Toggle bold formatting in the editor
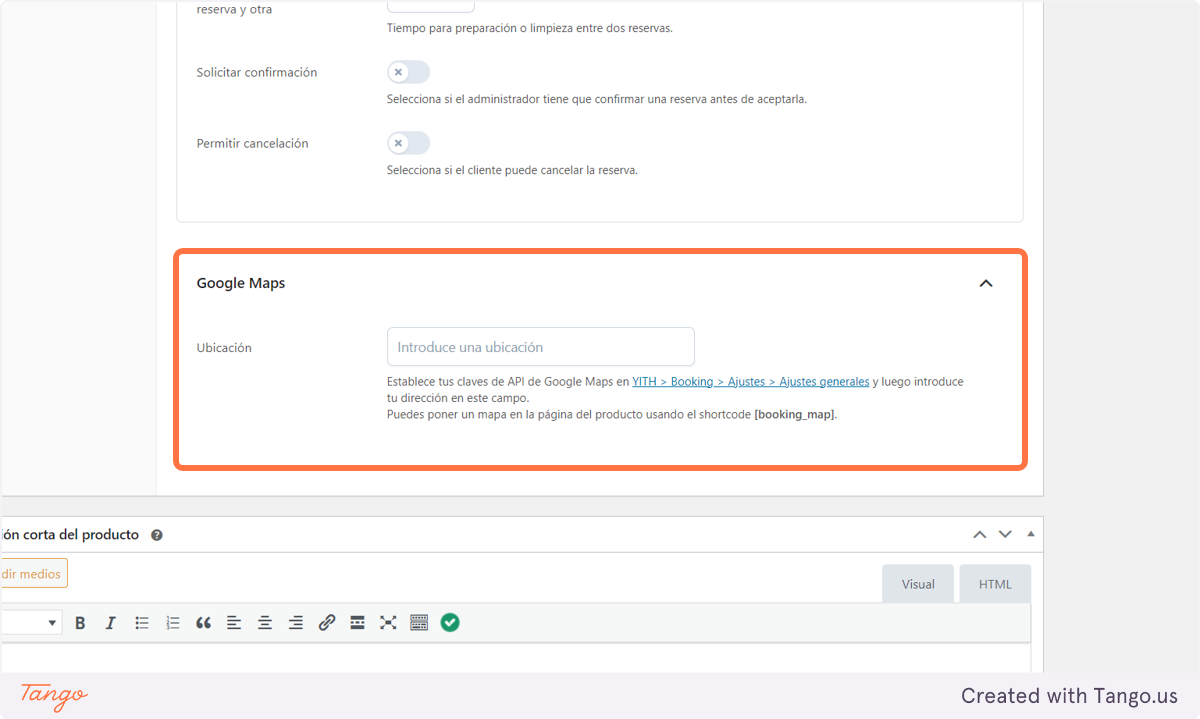1200x719 pixels. tap(80, 622)
